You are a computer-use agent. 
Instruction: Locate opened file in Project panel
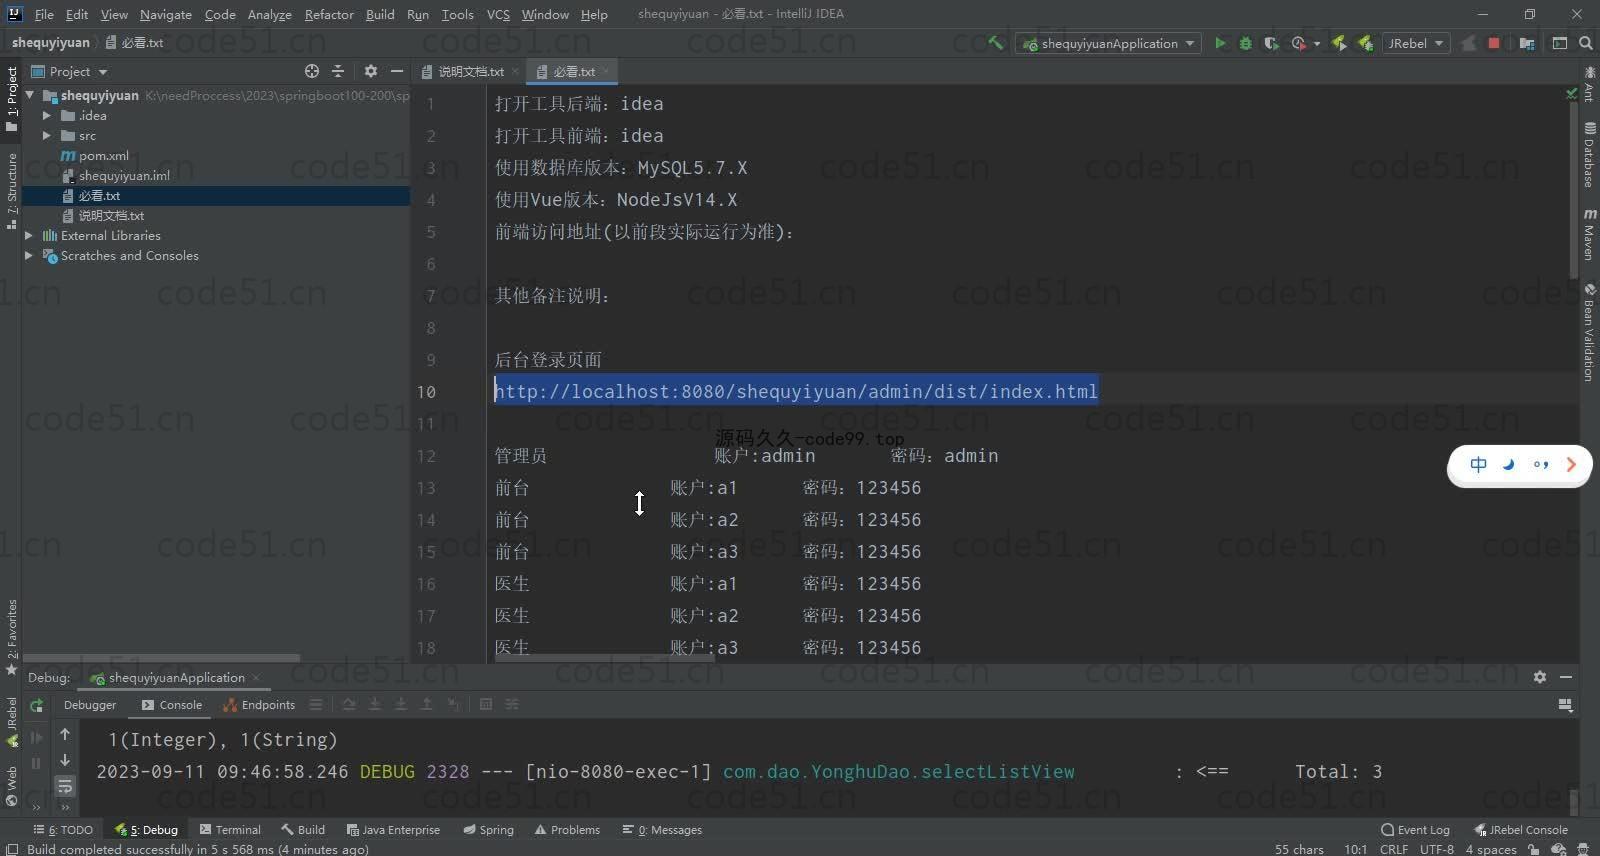pos(312,71)
